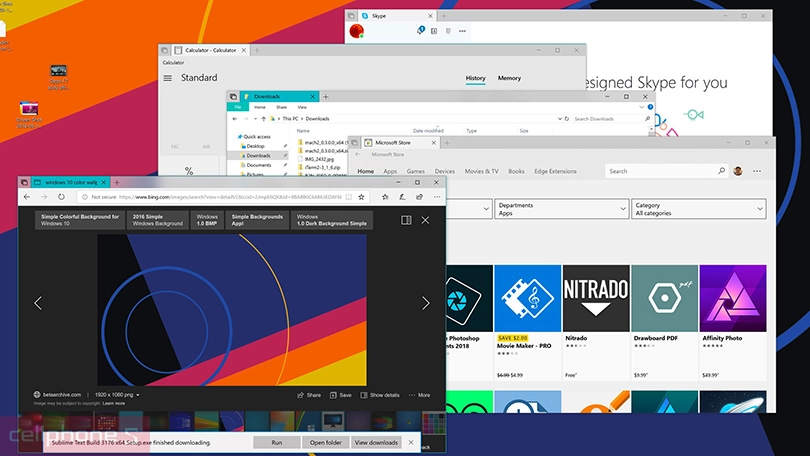Add page to favorites with star icon
Screen dimensions: 810x456
click(361, 197)
